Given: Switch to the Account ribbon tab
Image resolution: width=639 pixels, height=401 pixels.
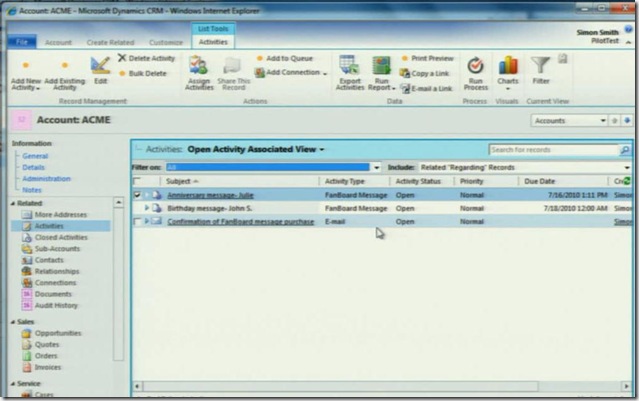Looking at the screenshot, I should (x=58, y=42).
